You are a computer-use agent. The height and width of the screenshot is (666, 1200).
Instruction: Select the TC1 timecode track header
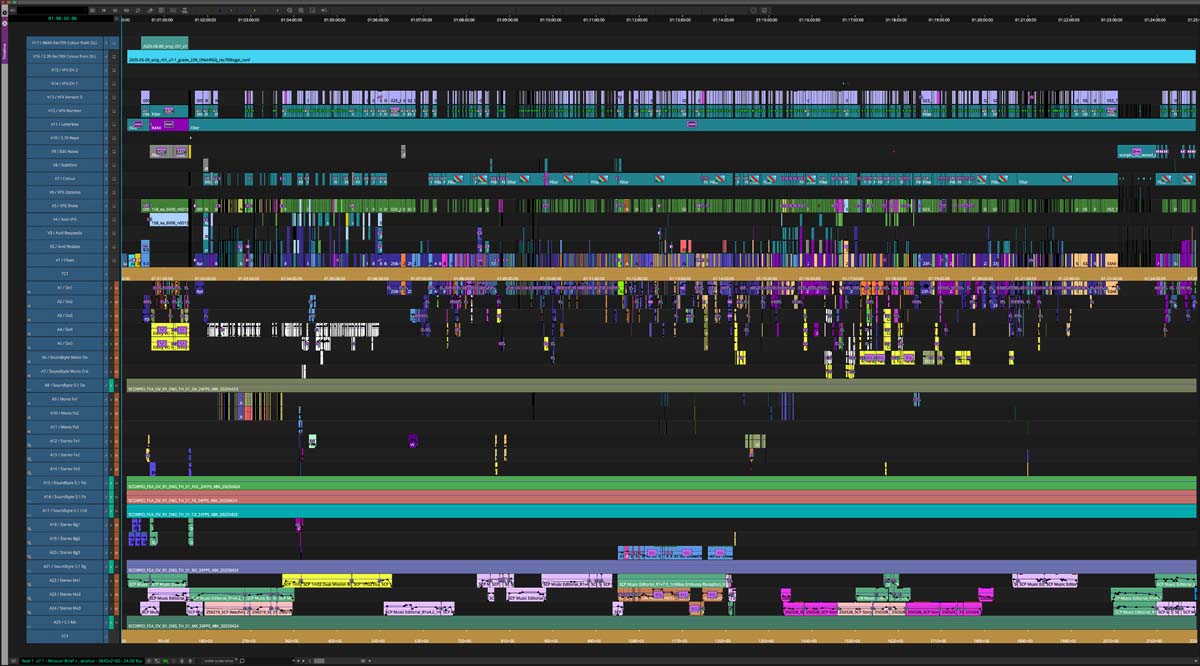tap(65, 273)
